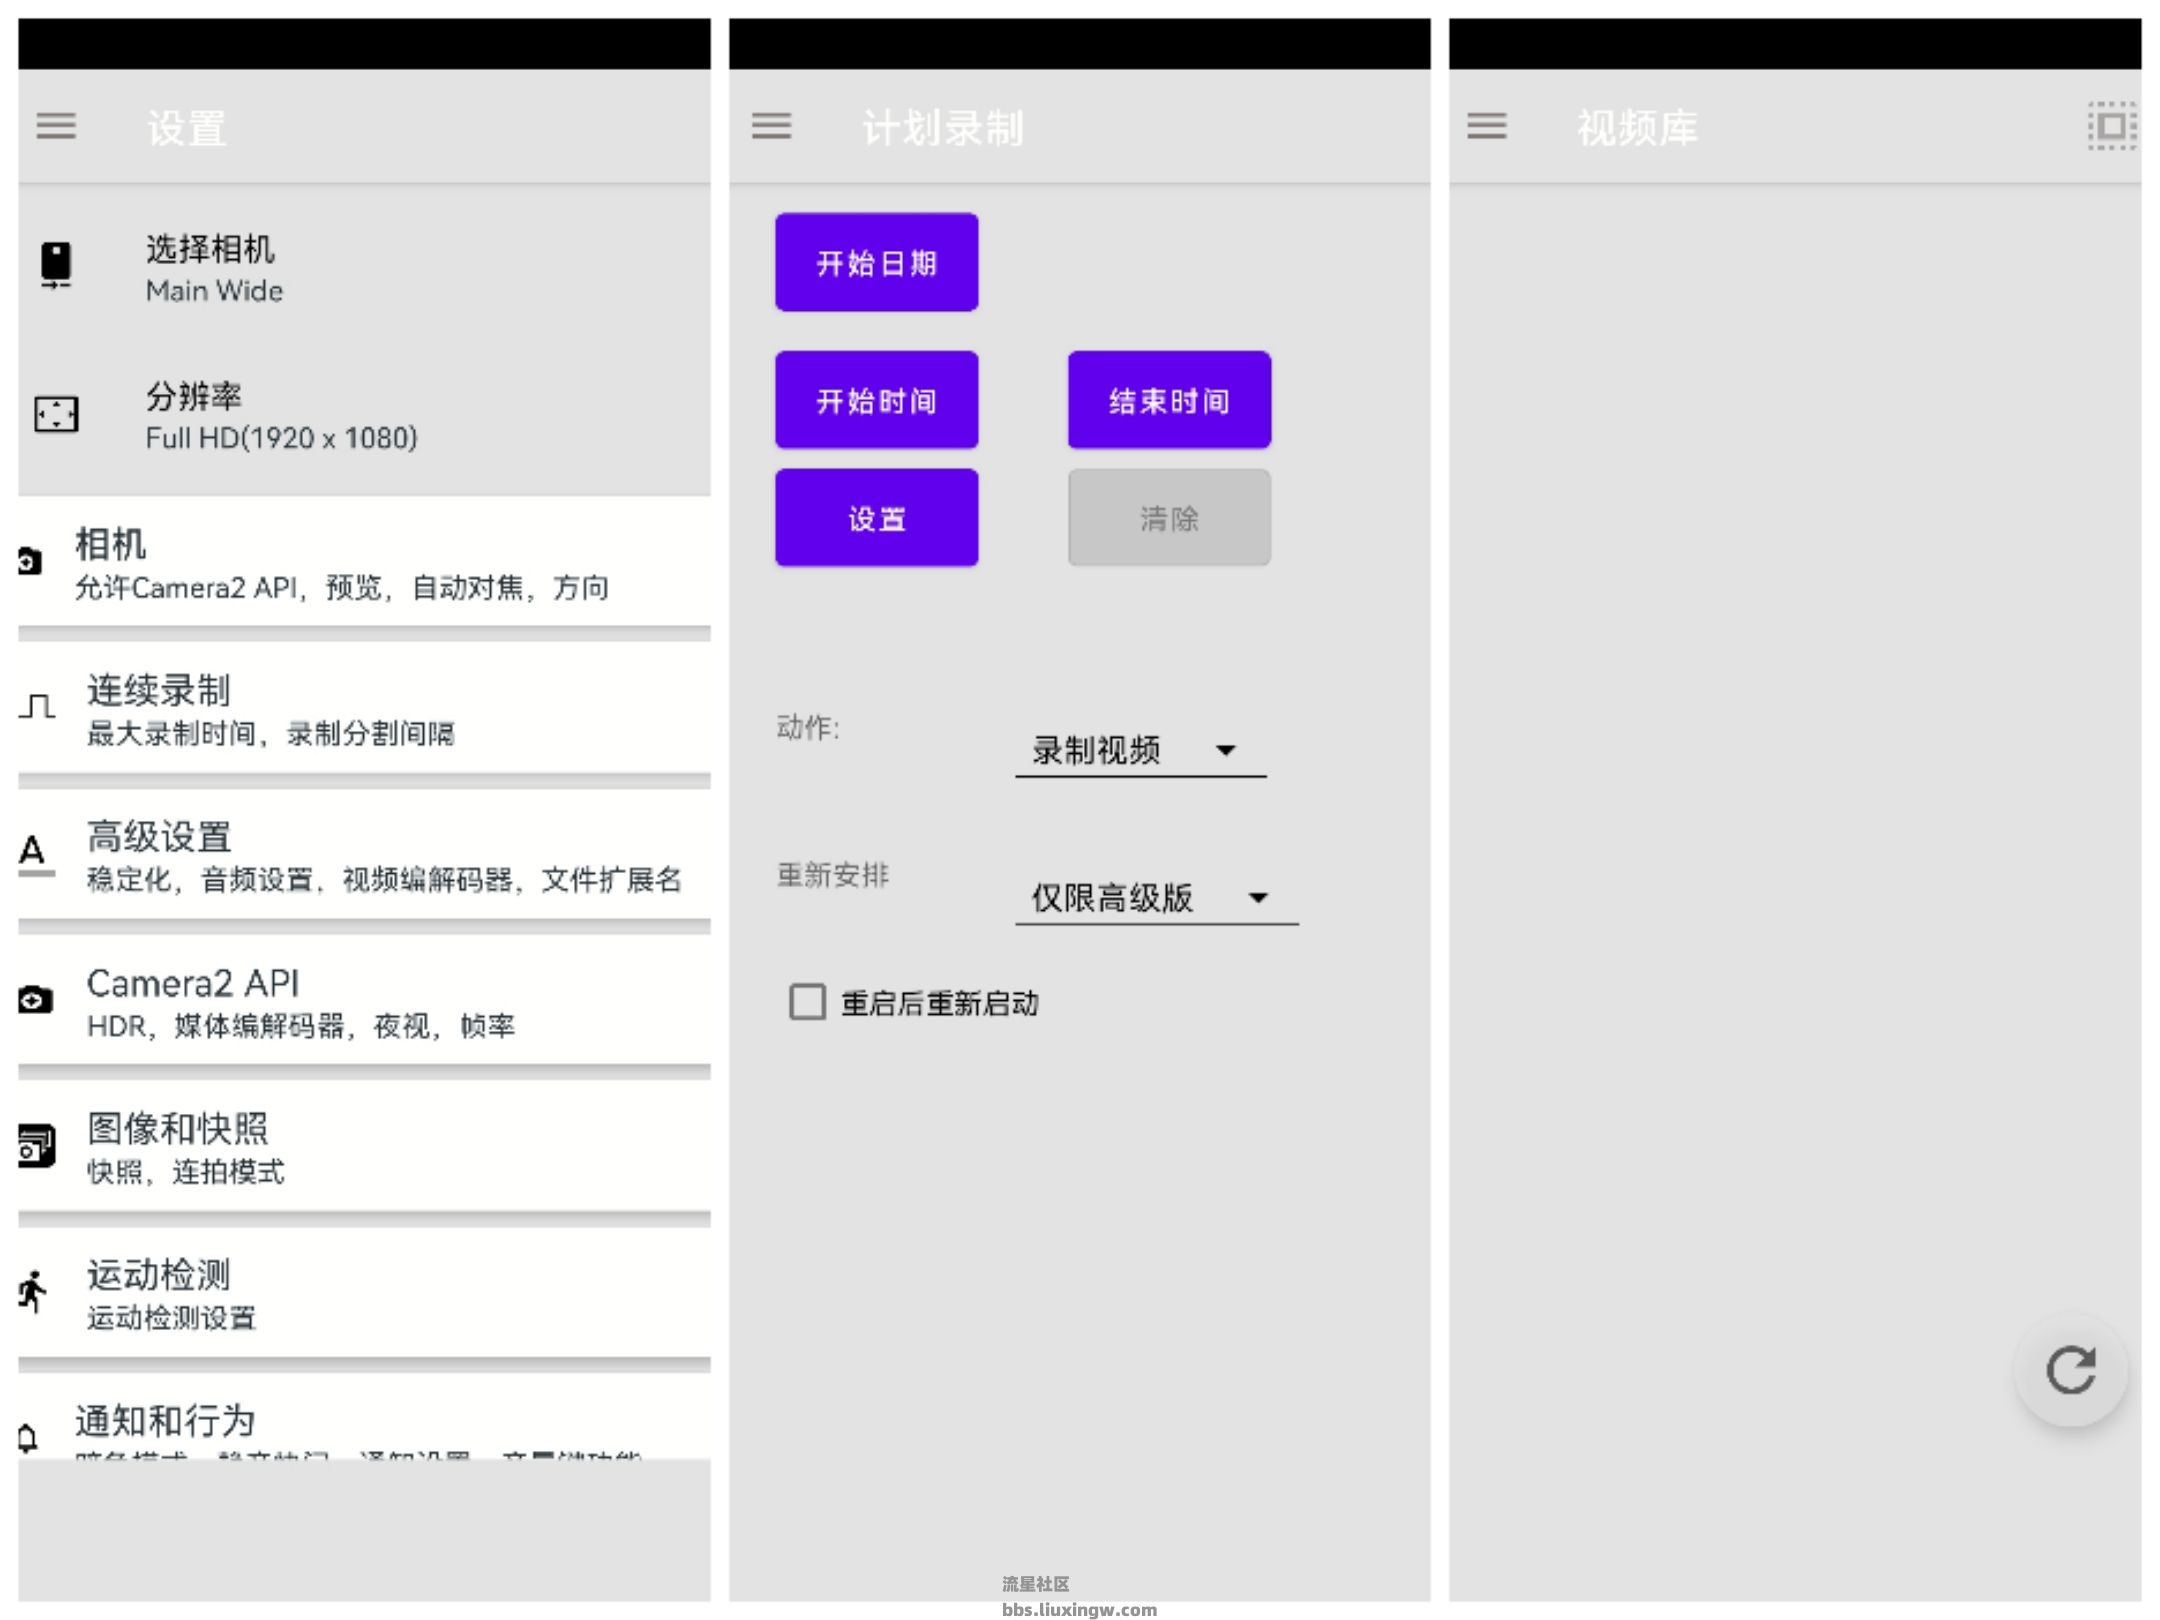This screenshot has width=2160, height=1620.
Task: Click the purple 设置 button in 计划录制
Action: [876, 518]
